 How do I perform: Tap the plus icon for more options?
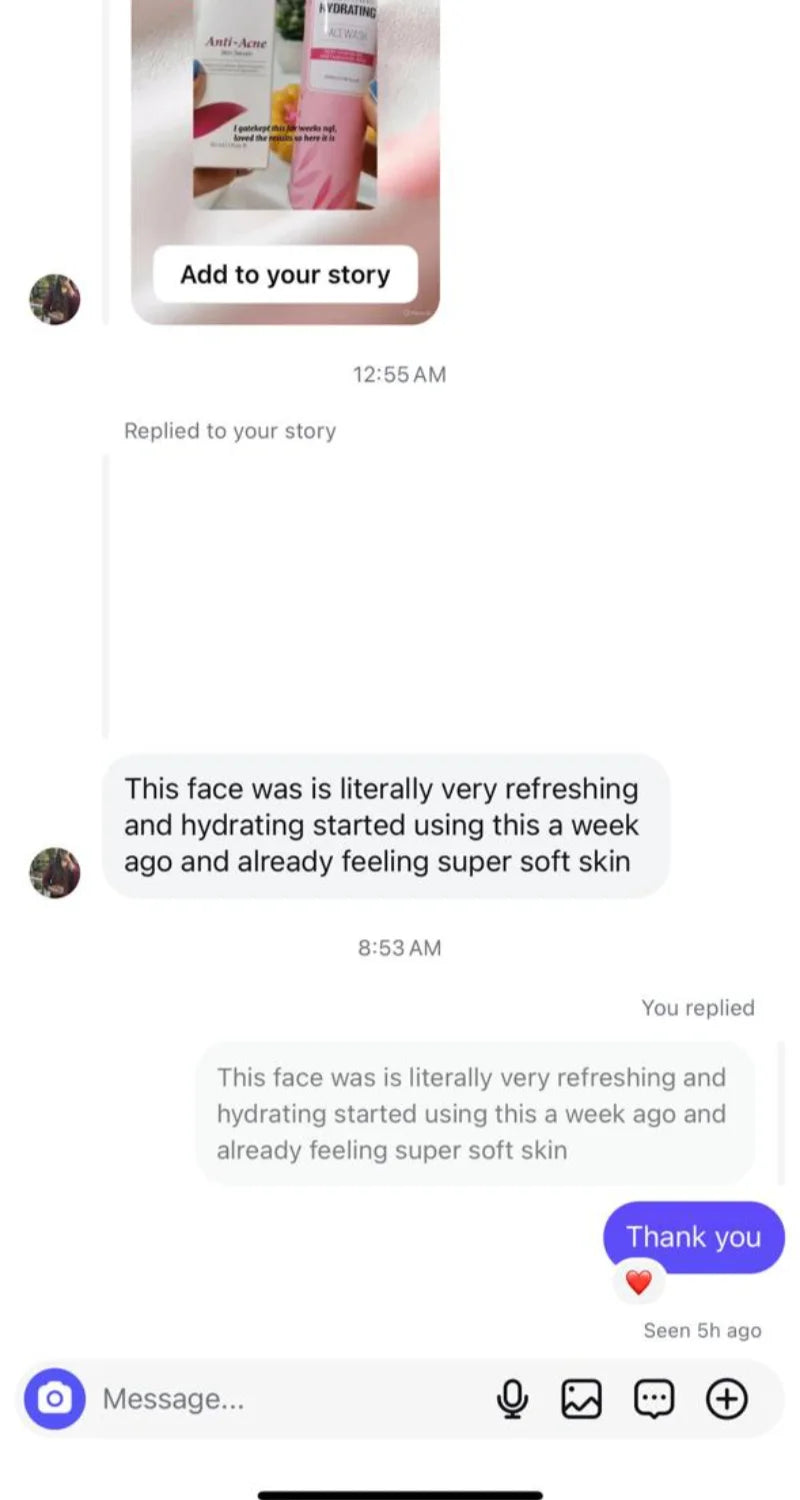[727, 1398]
